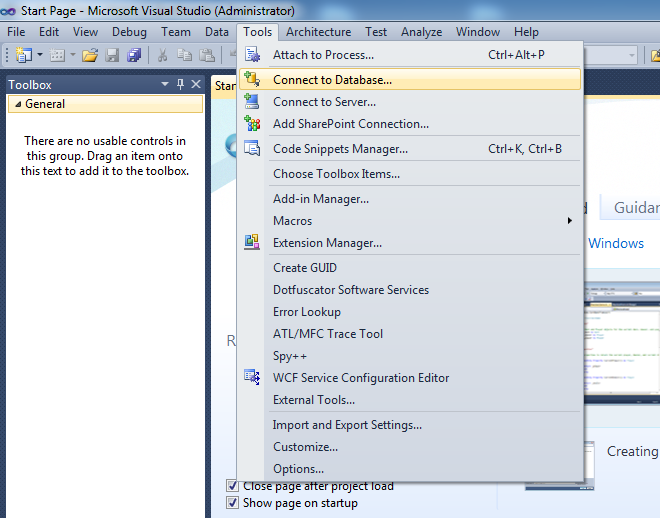Screen dimensions: 660x518
Task: Close the open Tools menu
Action: tap(257, 32)
